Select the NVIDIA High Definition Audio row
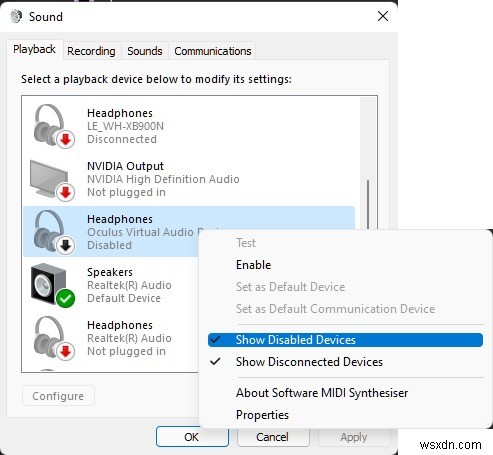This screenshot has height=455, width=493. point(163,179)
